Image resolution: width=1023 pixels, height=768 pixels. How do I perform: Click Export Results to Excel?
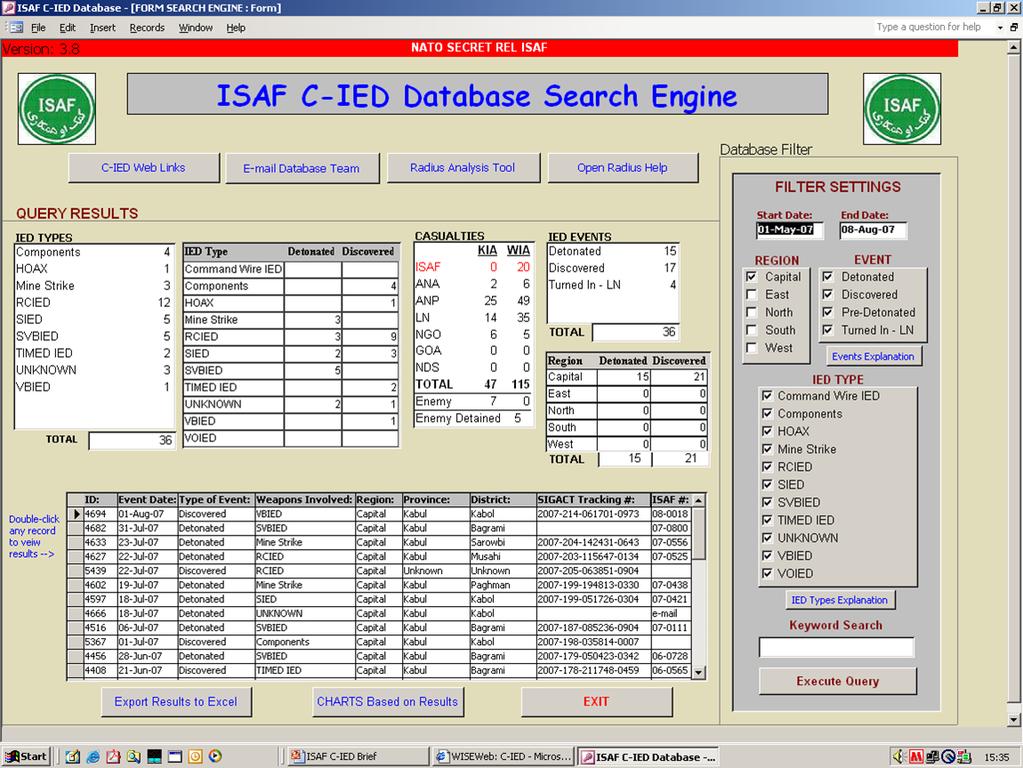[176, 702]
